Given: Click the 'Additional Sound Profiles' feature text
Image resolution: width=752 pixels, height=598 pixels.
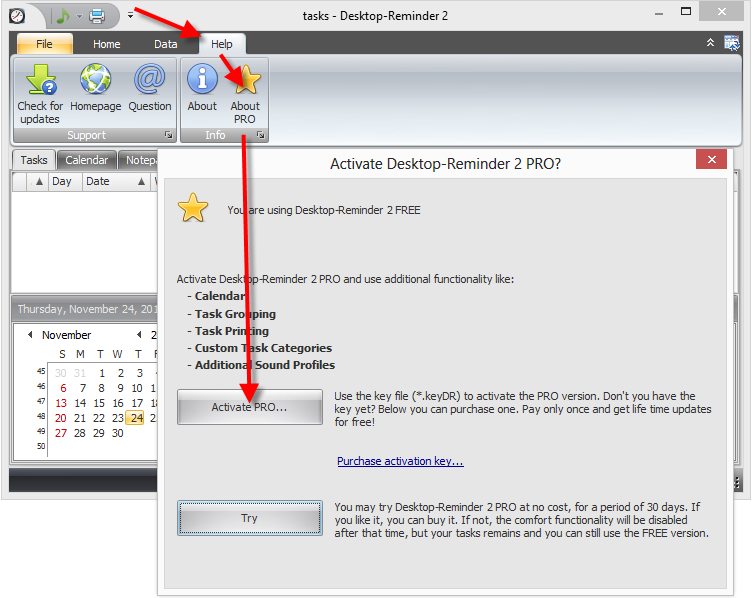Looking at the screenshot, I should pyautogui.click(x=265, y=365).
